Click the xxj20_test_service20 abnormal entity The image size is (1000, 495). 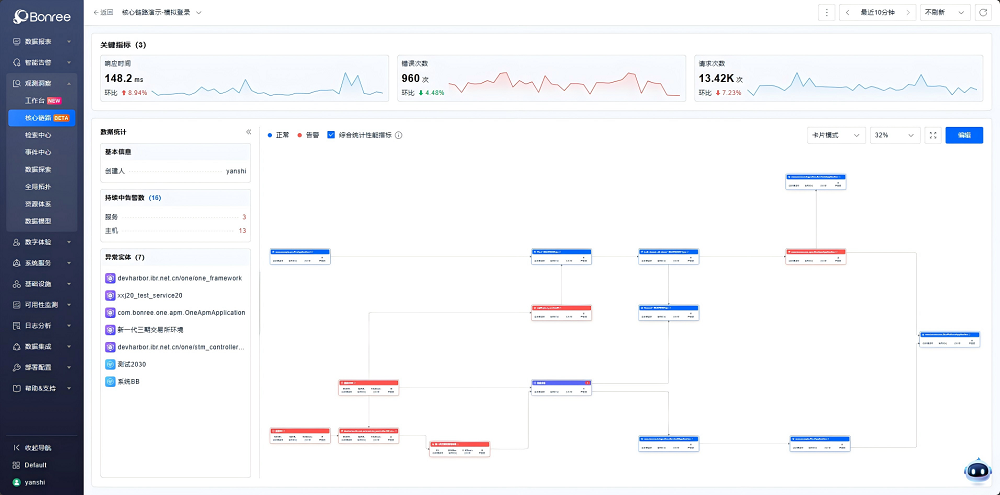click(x=150, y=295)
